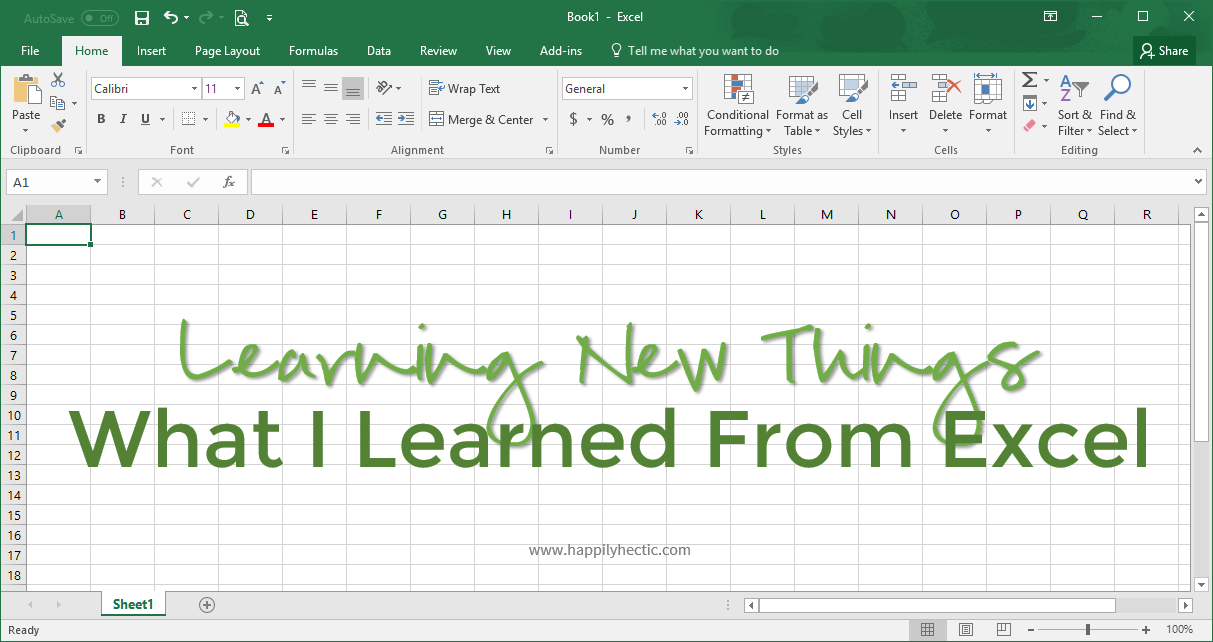Click the Center align icon
The height and width of the screenshot is (642, 1213).
point(331,119)
